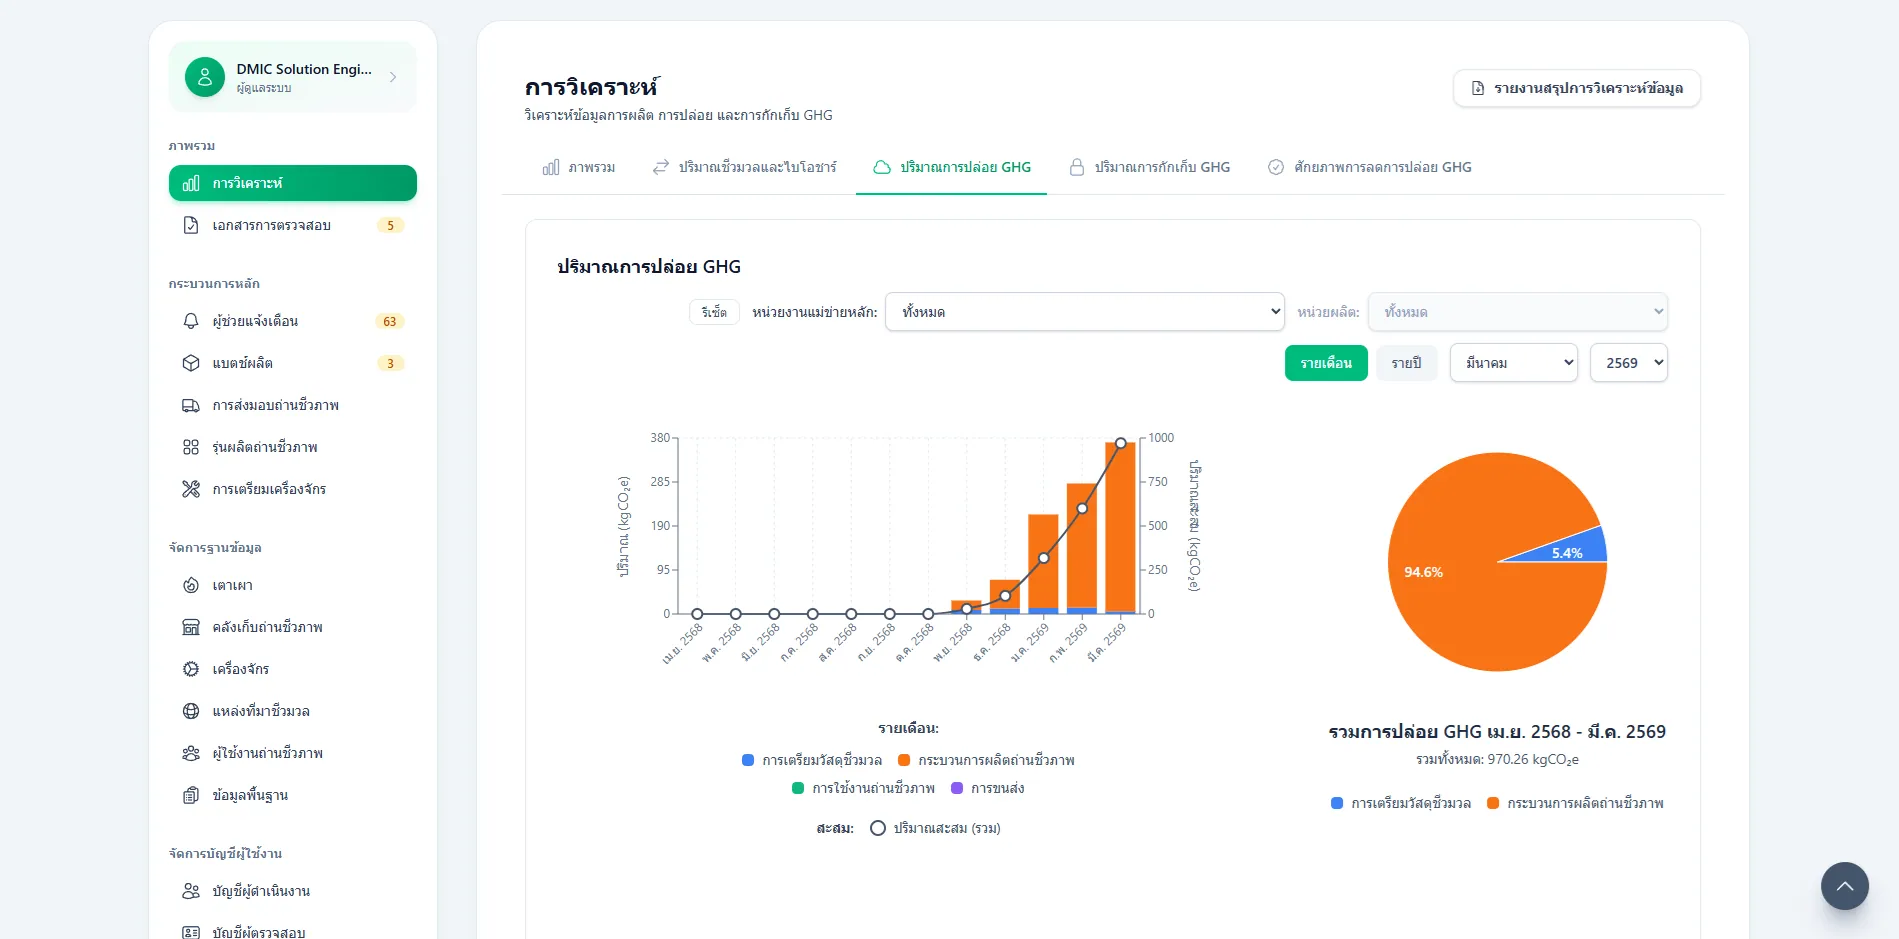Click the เตาเผา flame icon
Image resolution: width=1899 pixels, height=939 pixels.
(x=191, y=585)
